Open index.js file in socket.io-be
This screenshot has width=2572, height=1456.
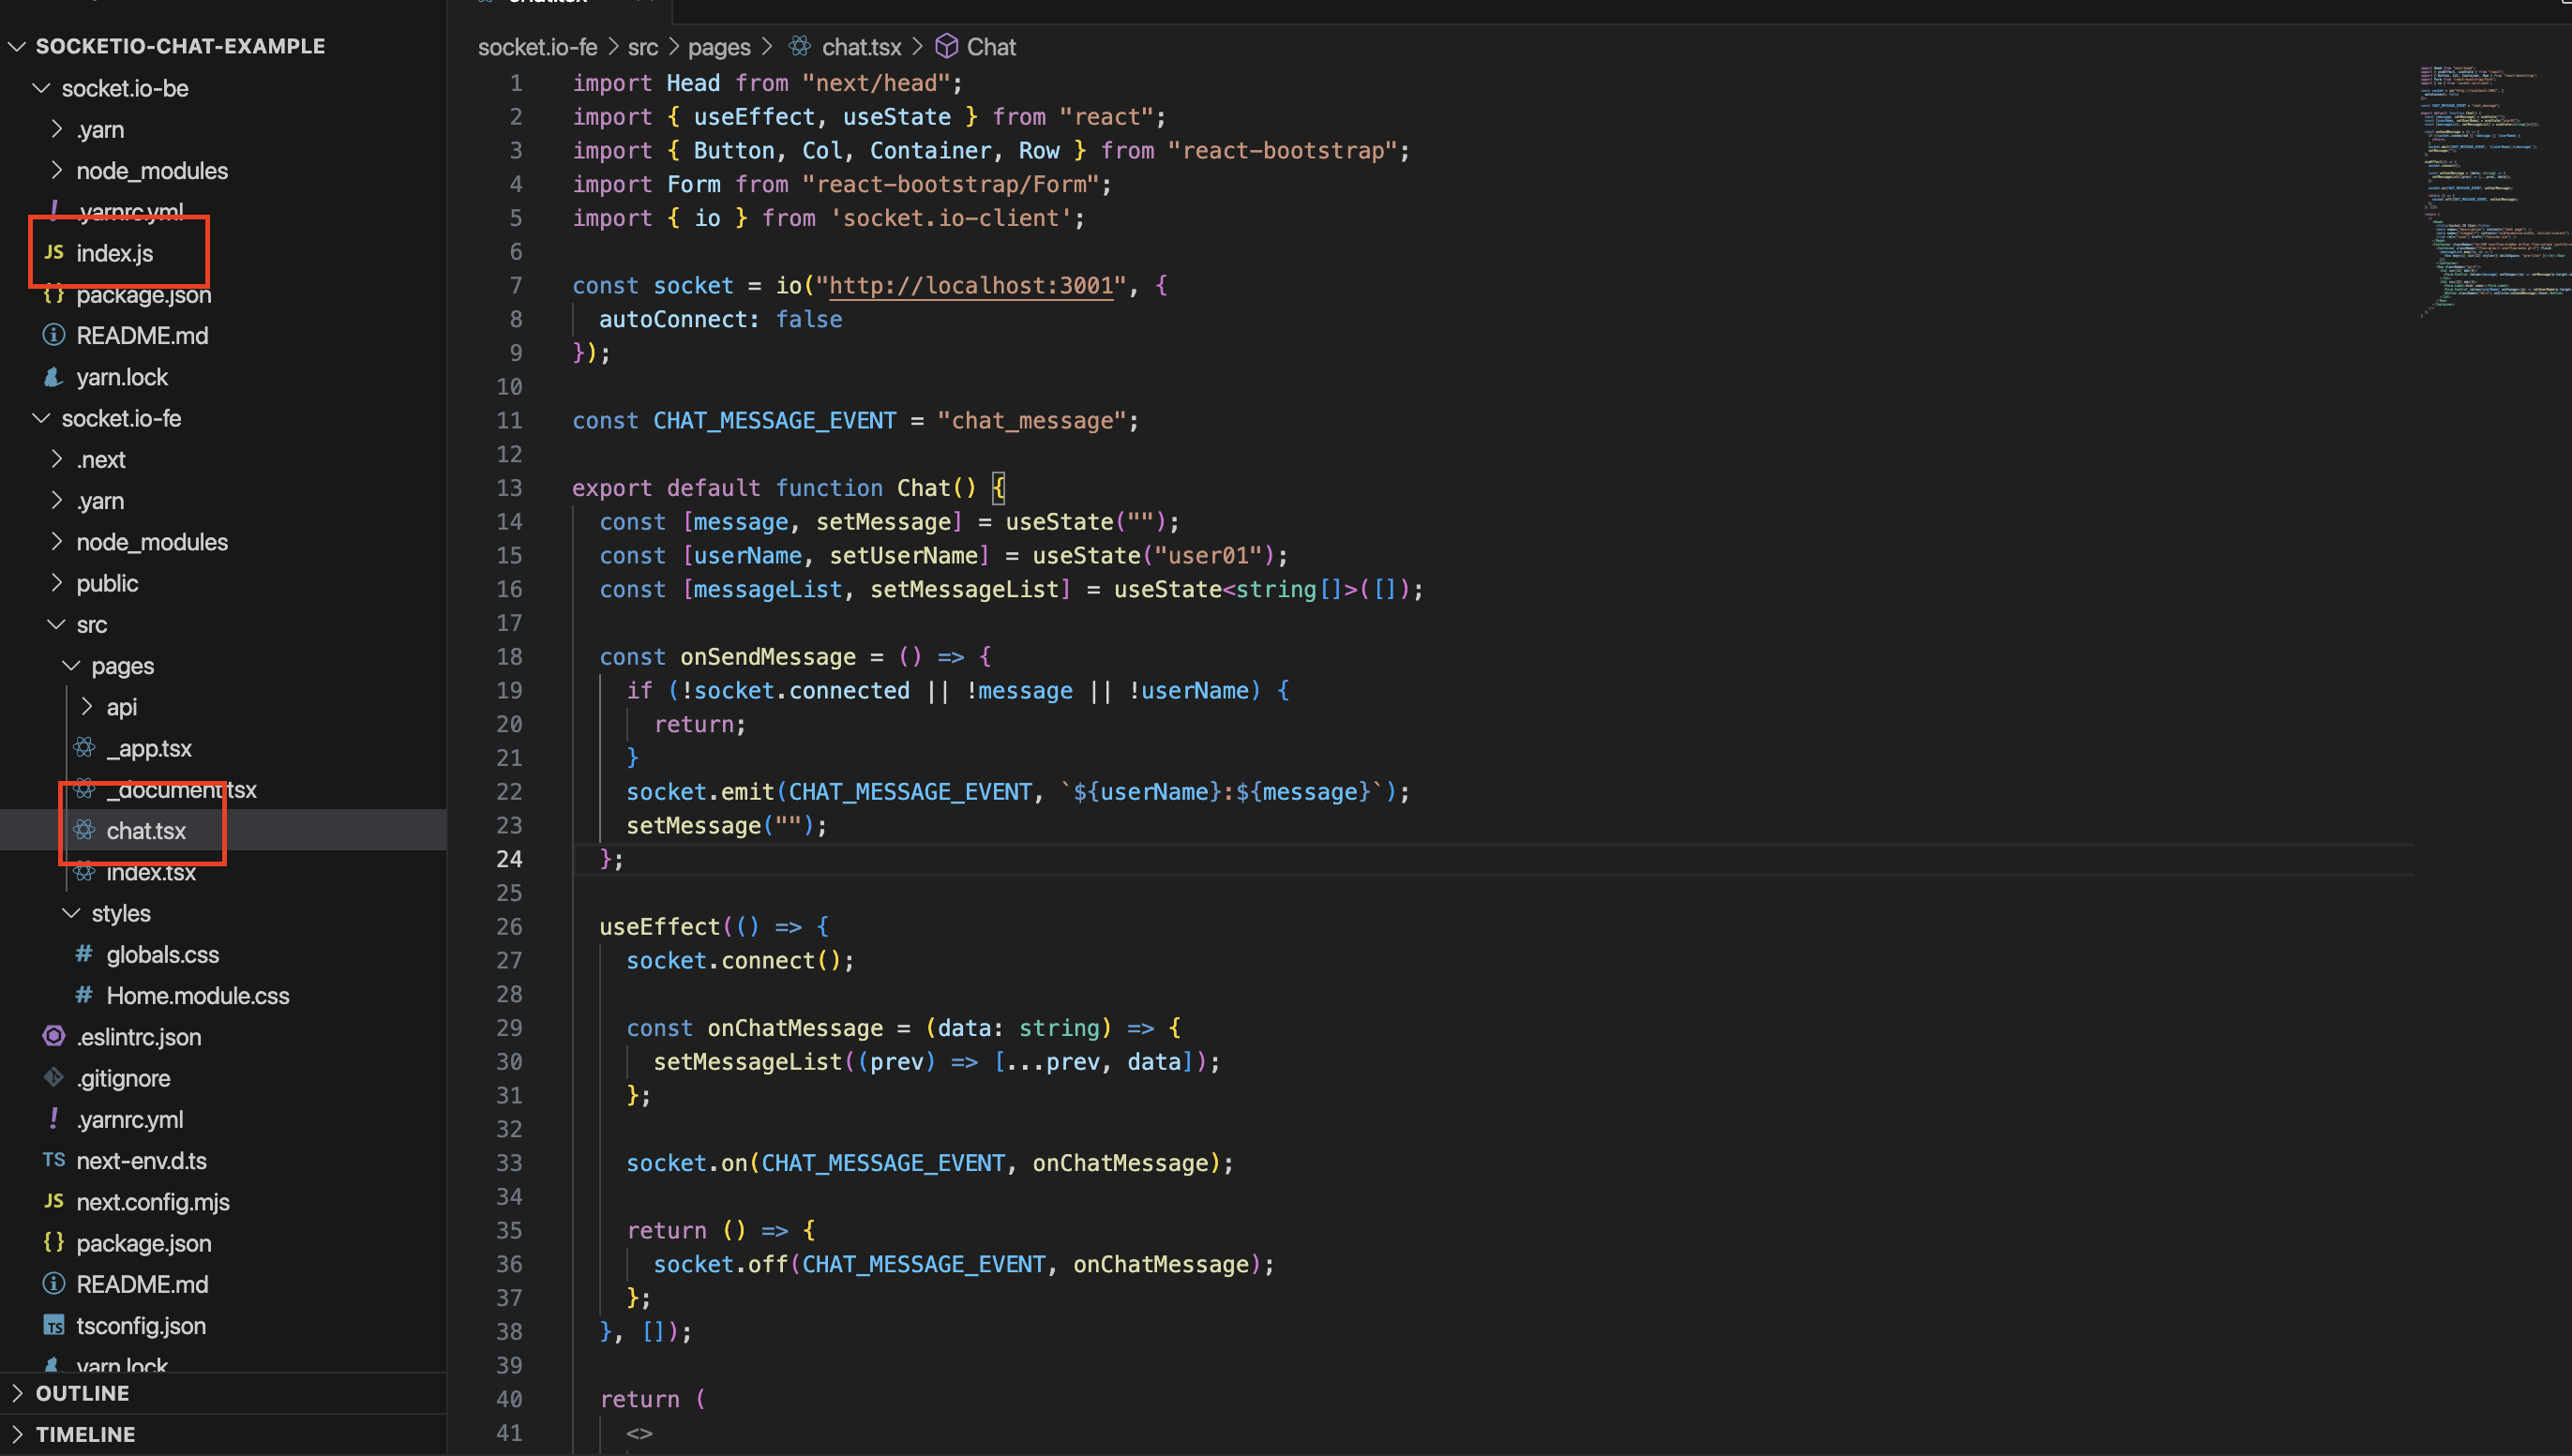coord(115,253)
